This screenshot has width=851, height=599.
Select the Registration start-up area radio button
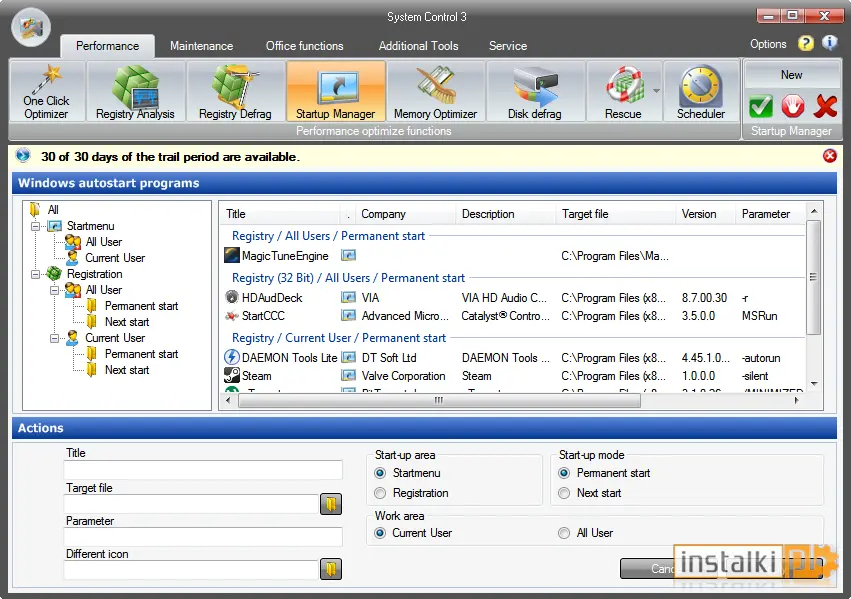point(380,493)
